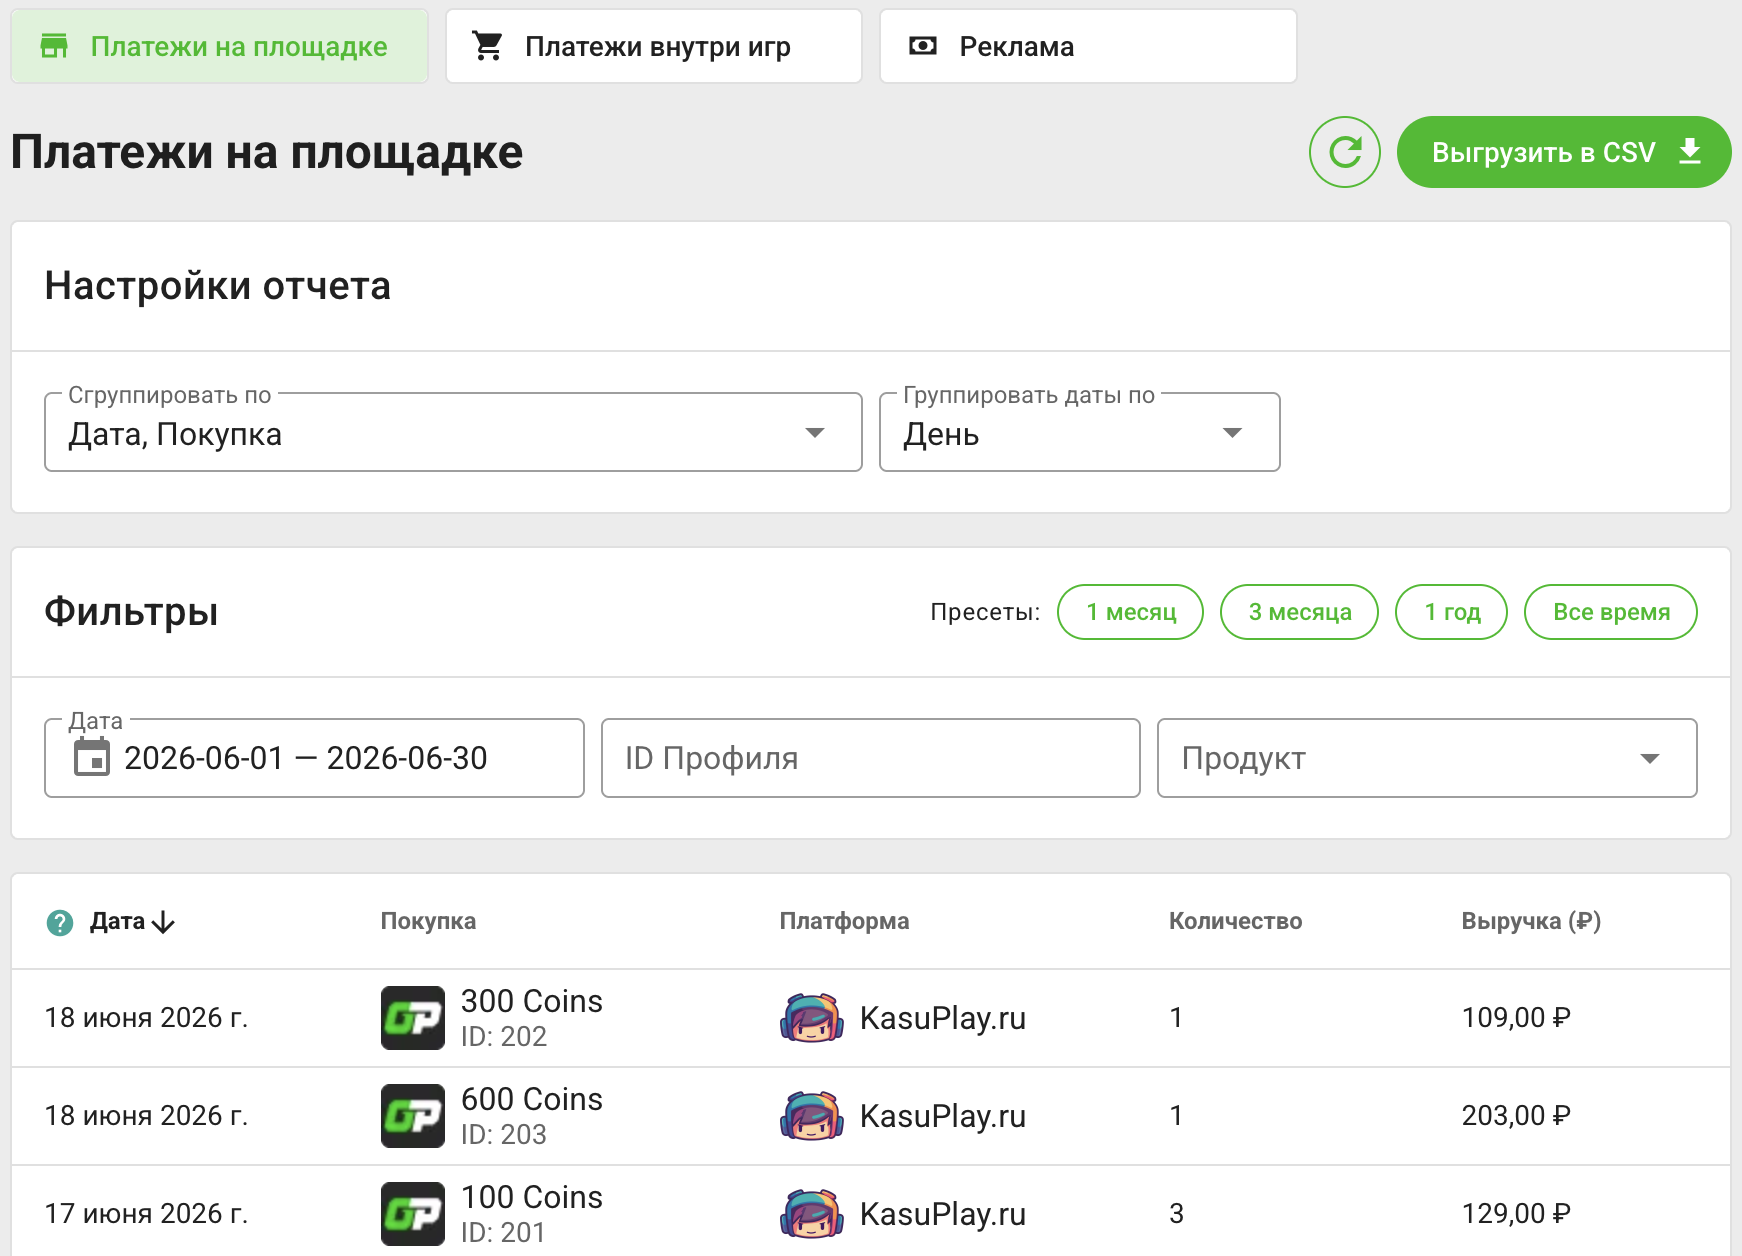Click ID: 202 text
The width and height of the screenshot is (1742, 1256).
504,1036
